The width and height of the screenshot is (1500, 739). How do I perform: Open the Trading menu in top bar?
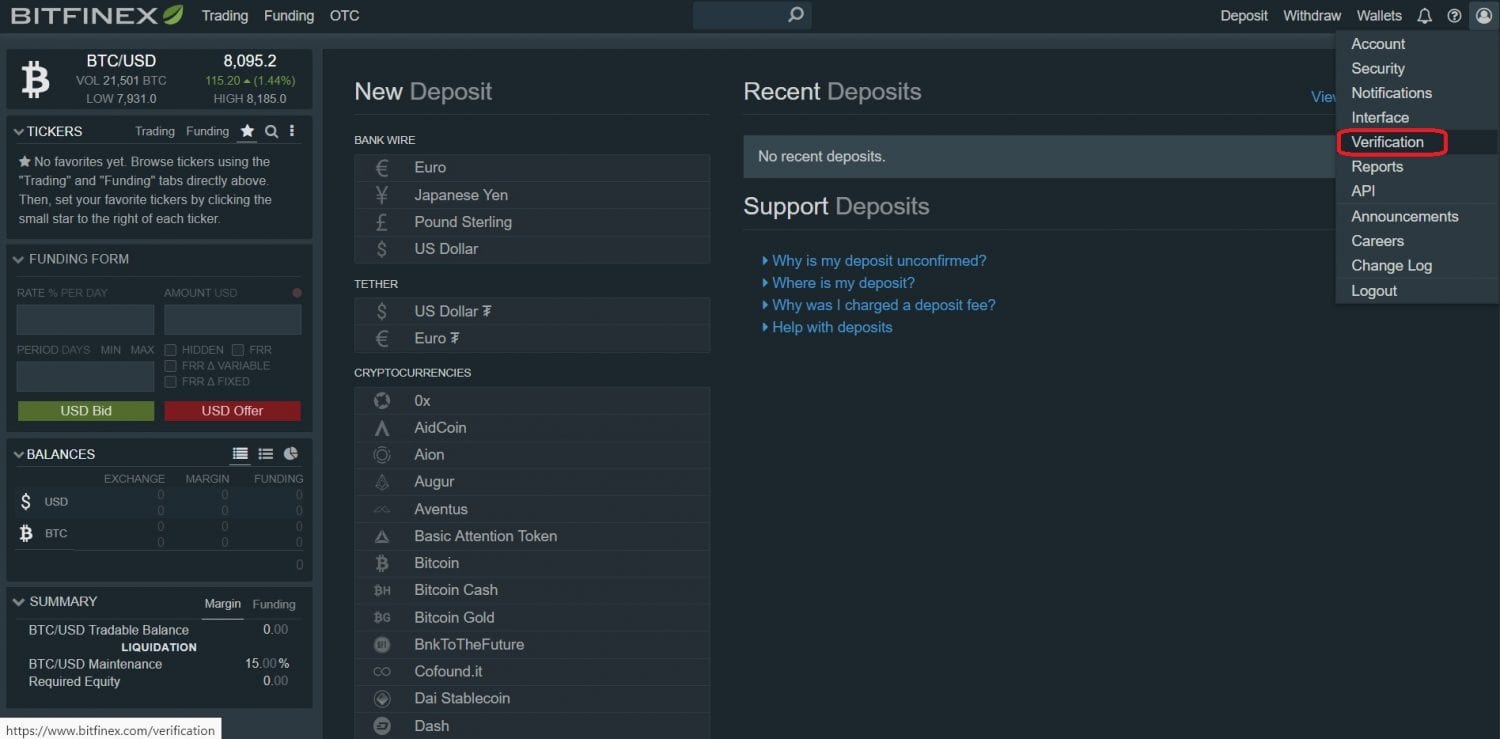[x=225, y=16]
